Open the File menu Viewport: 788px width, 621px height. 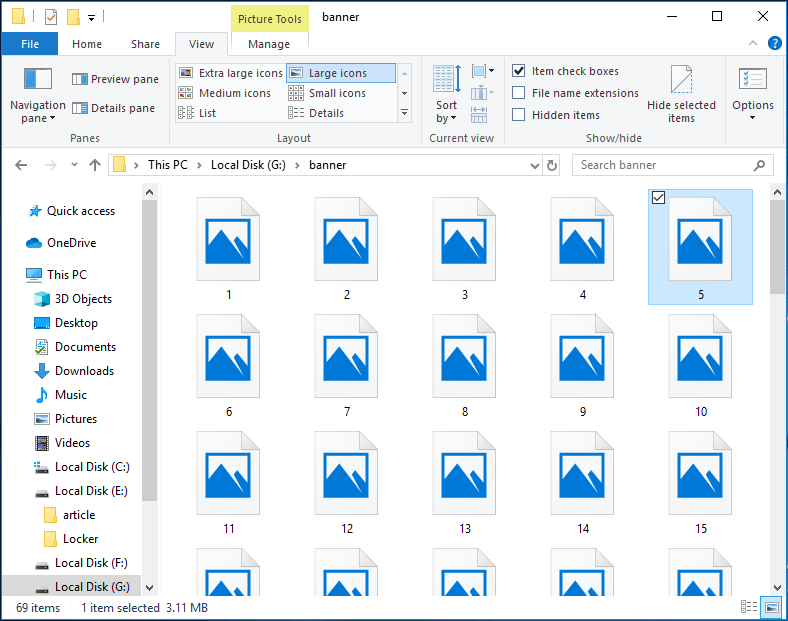(30, 44)
